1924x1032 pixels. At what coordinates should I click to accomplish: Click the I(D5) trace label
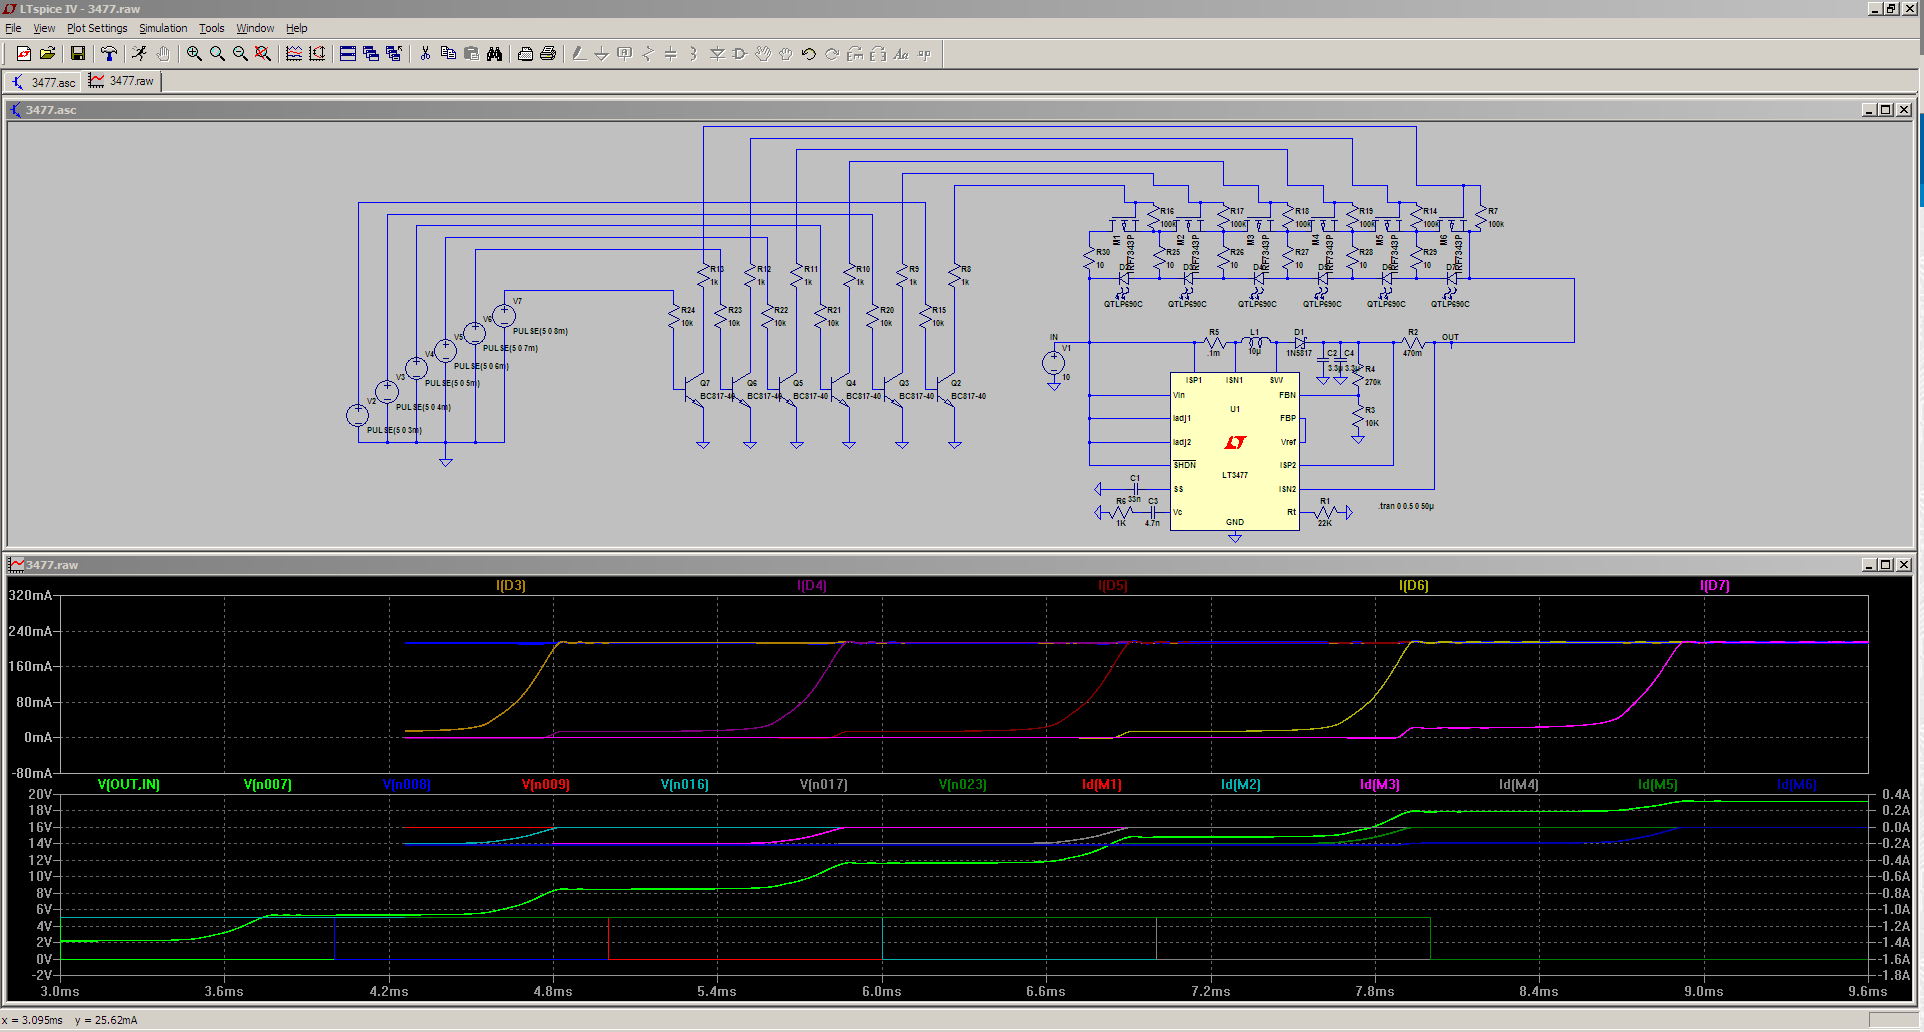pyautogui.click(x=1113, y=585)
